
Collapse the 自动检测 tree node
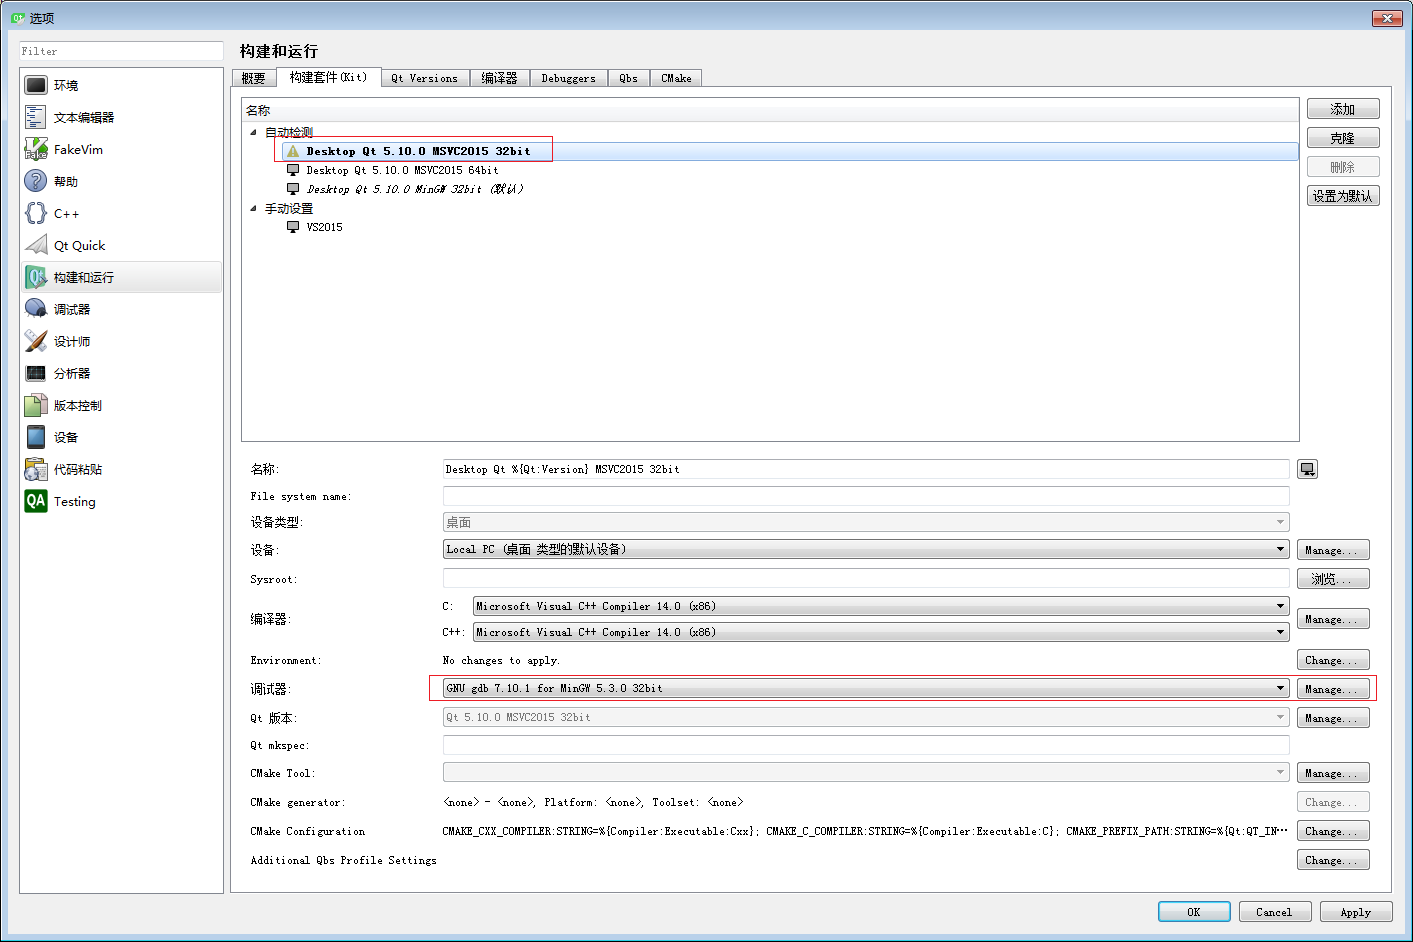click(x=254, y=131)
